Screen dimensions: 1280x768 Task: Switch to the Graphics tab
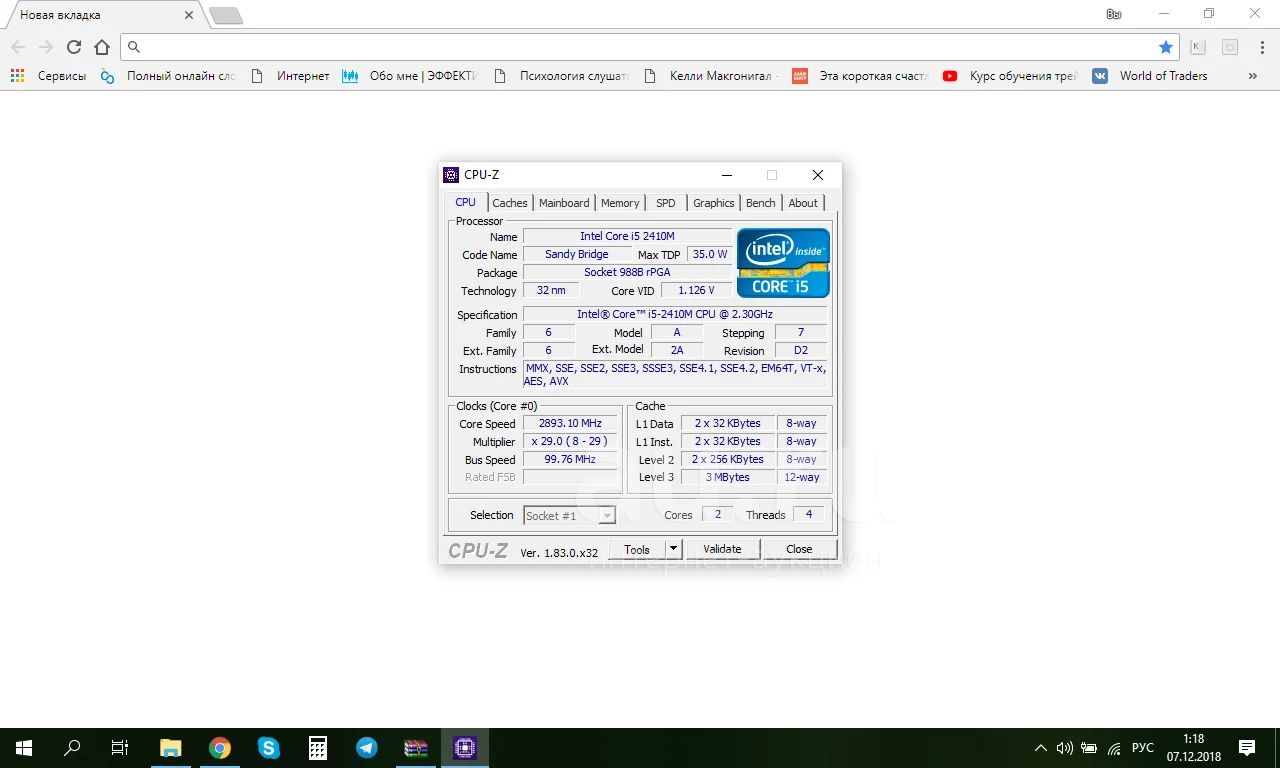point(714,203)
